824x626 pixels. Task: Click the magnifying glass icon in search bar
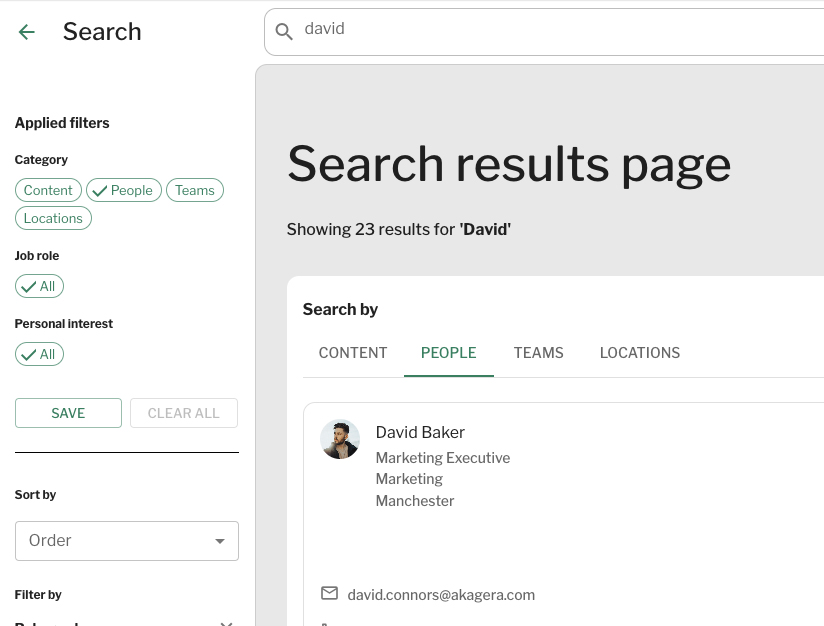284,31
